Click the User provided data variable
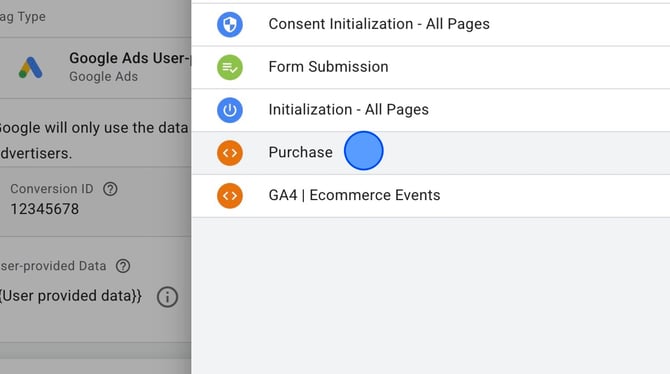Viewport: 670px width, 374px height. click(70, 296)
